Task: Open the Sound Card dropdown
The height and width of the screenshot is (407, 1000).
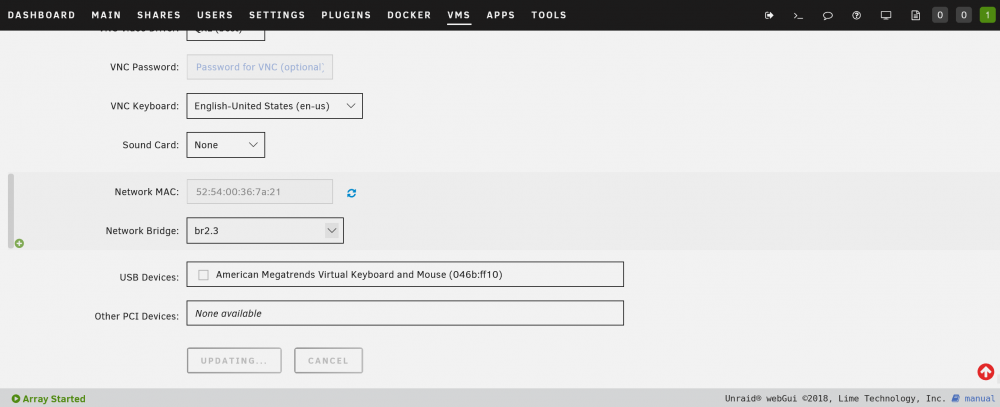Action: pyautogui.click(x=225, y=145)
